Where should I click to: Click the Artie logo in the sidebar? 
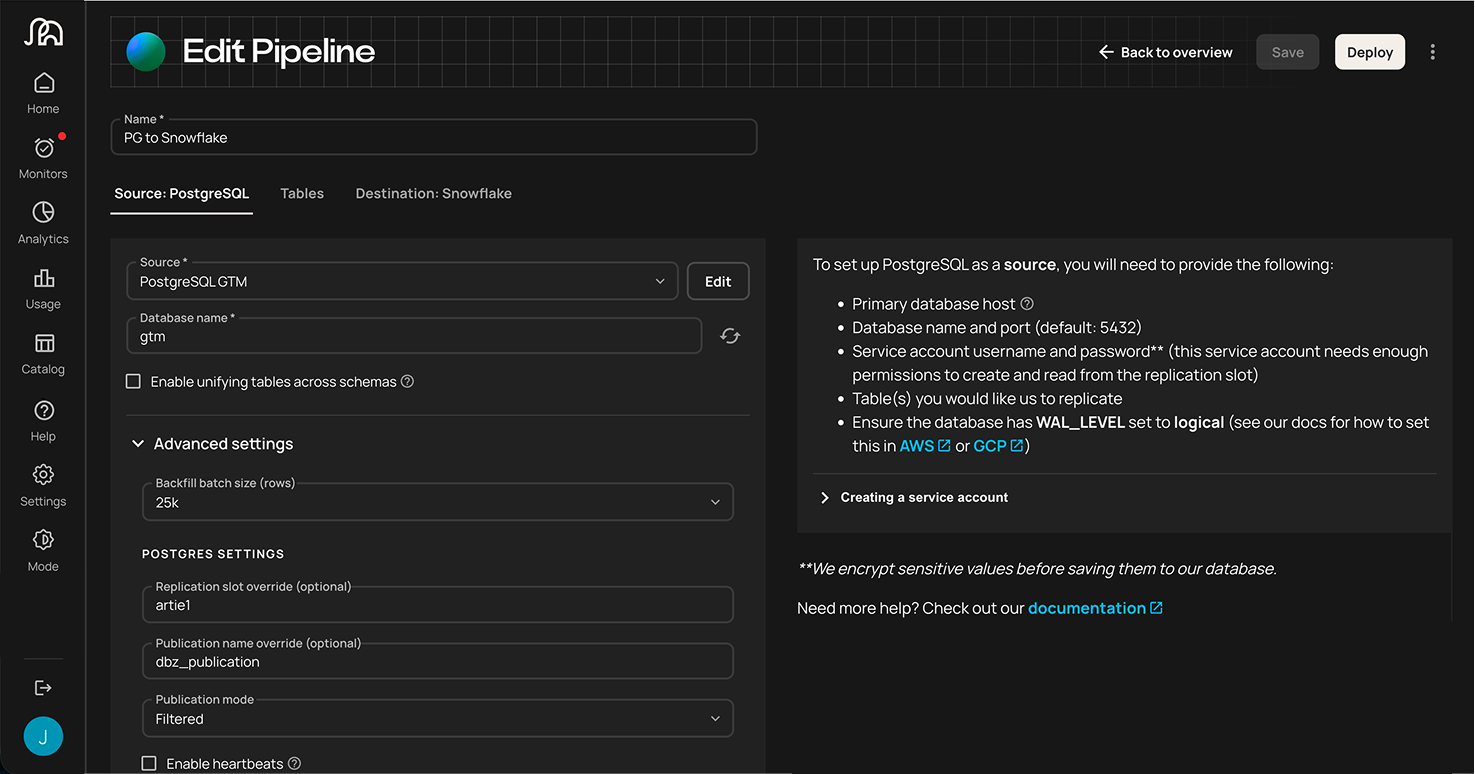click(43, 33)
